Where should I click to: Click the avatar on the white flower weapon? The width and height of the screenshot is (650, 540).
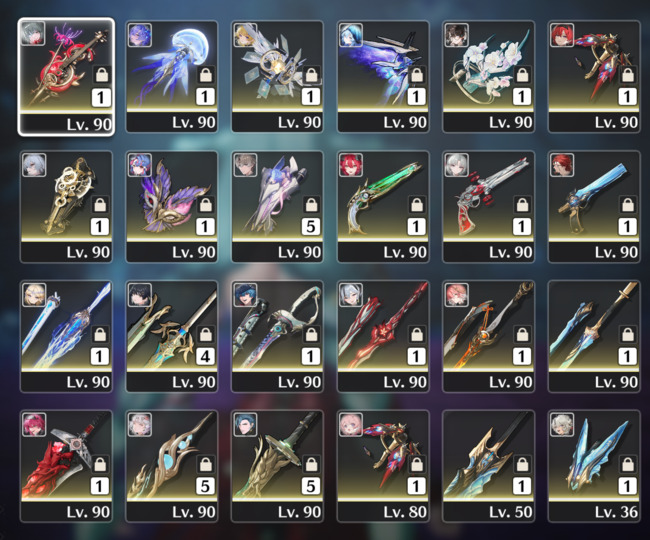tap(456, 35)
